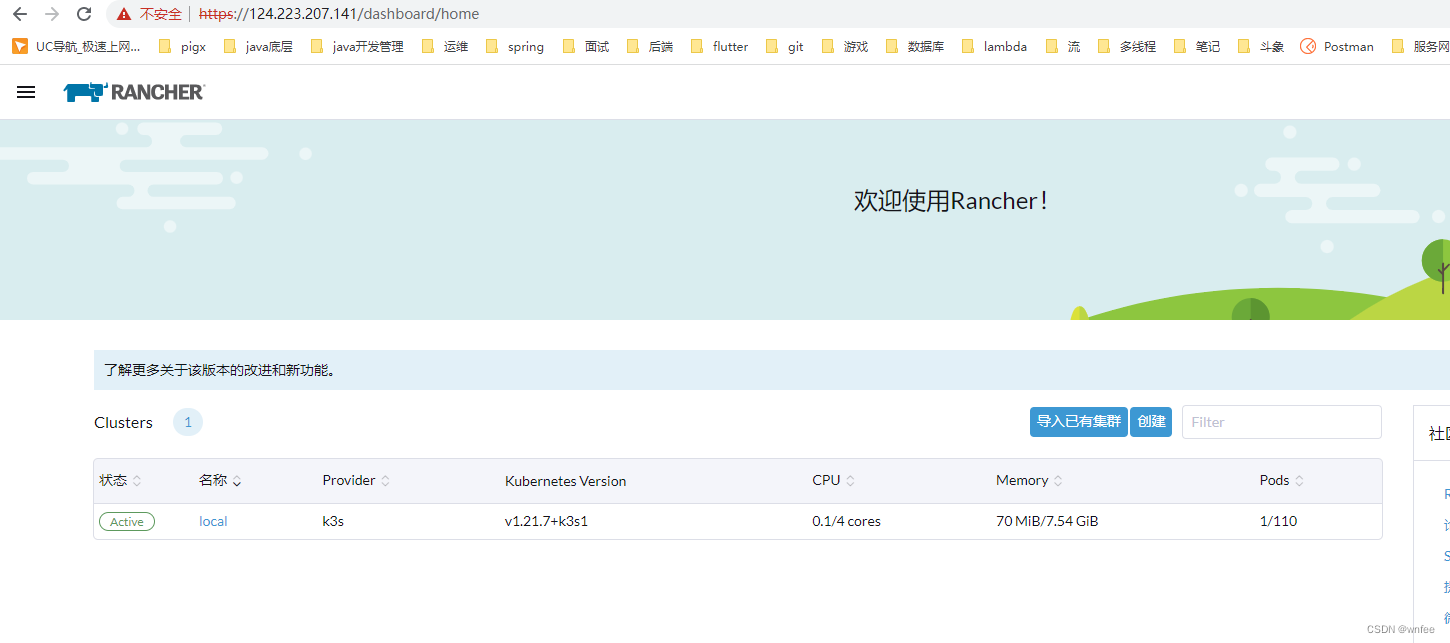Open the 斗象 bookmark folder
This screenshot has height=643, width=1450.
1260,46
